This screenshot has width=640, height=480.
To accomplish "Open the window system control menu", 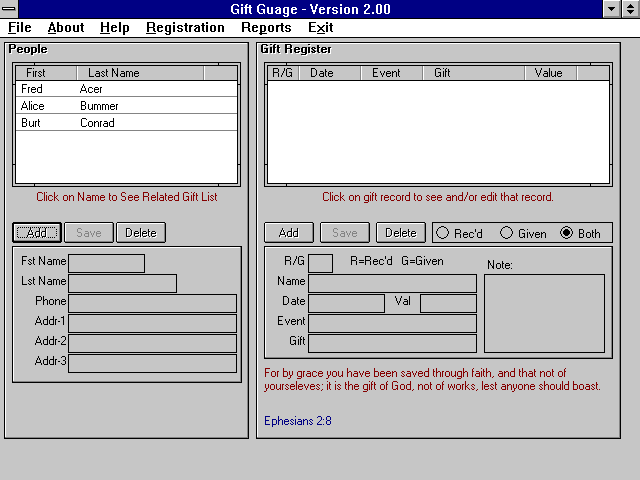I will click(x=9, y=9).
